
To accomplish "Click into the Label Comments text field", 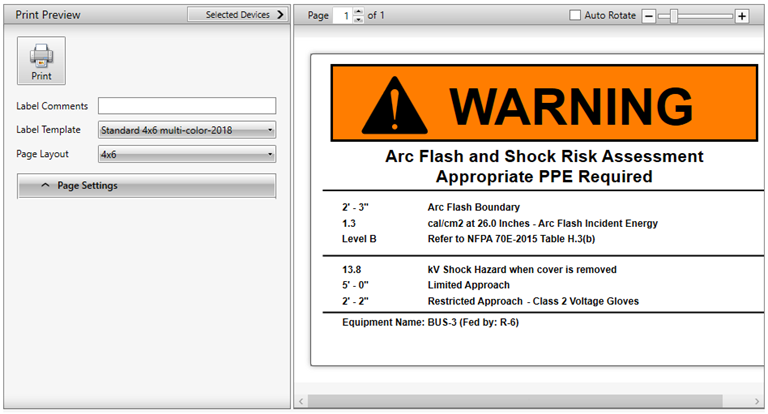I will coord(186,106).
